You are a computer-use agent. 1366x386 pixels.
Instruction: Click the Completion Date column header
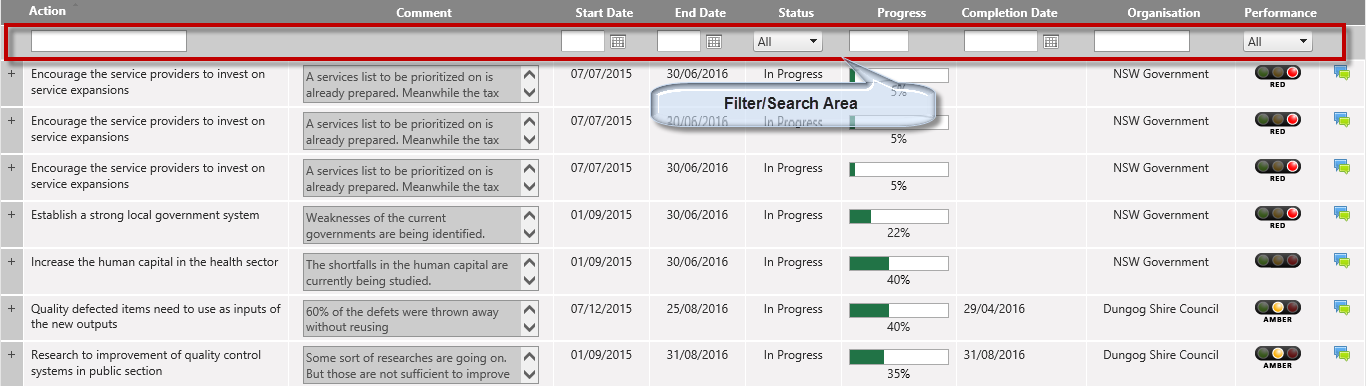pos(1009,13)
